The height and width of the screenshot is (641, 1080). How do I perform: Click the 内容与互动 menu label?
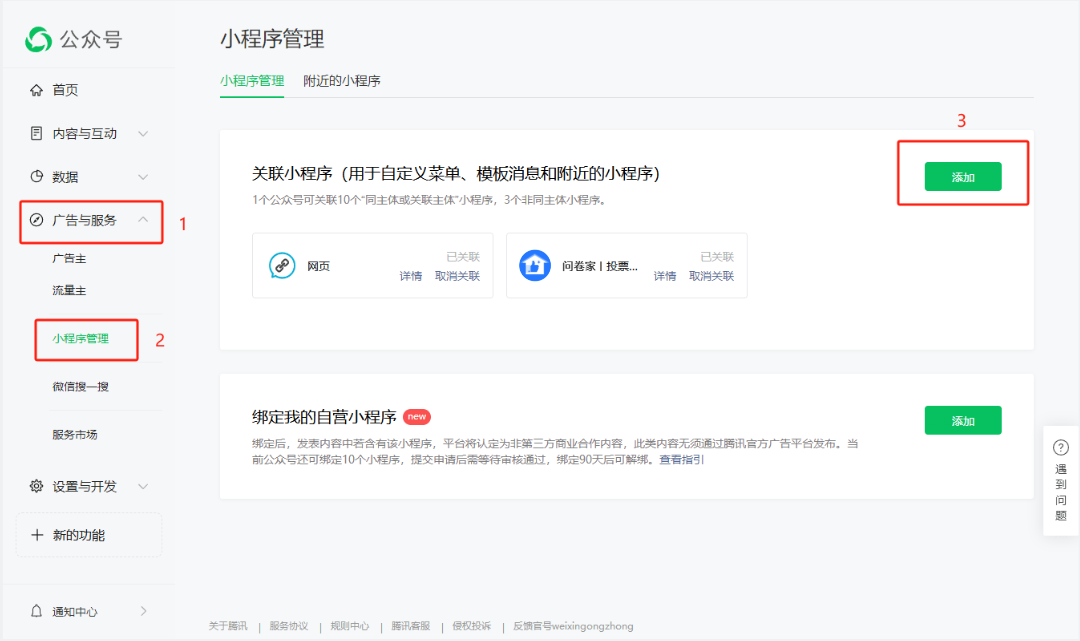click(x=85, y=134)
